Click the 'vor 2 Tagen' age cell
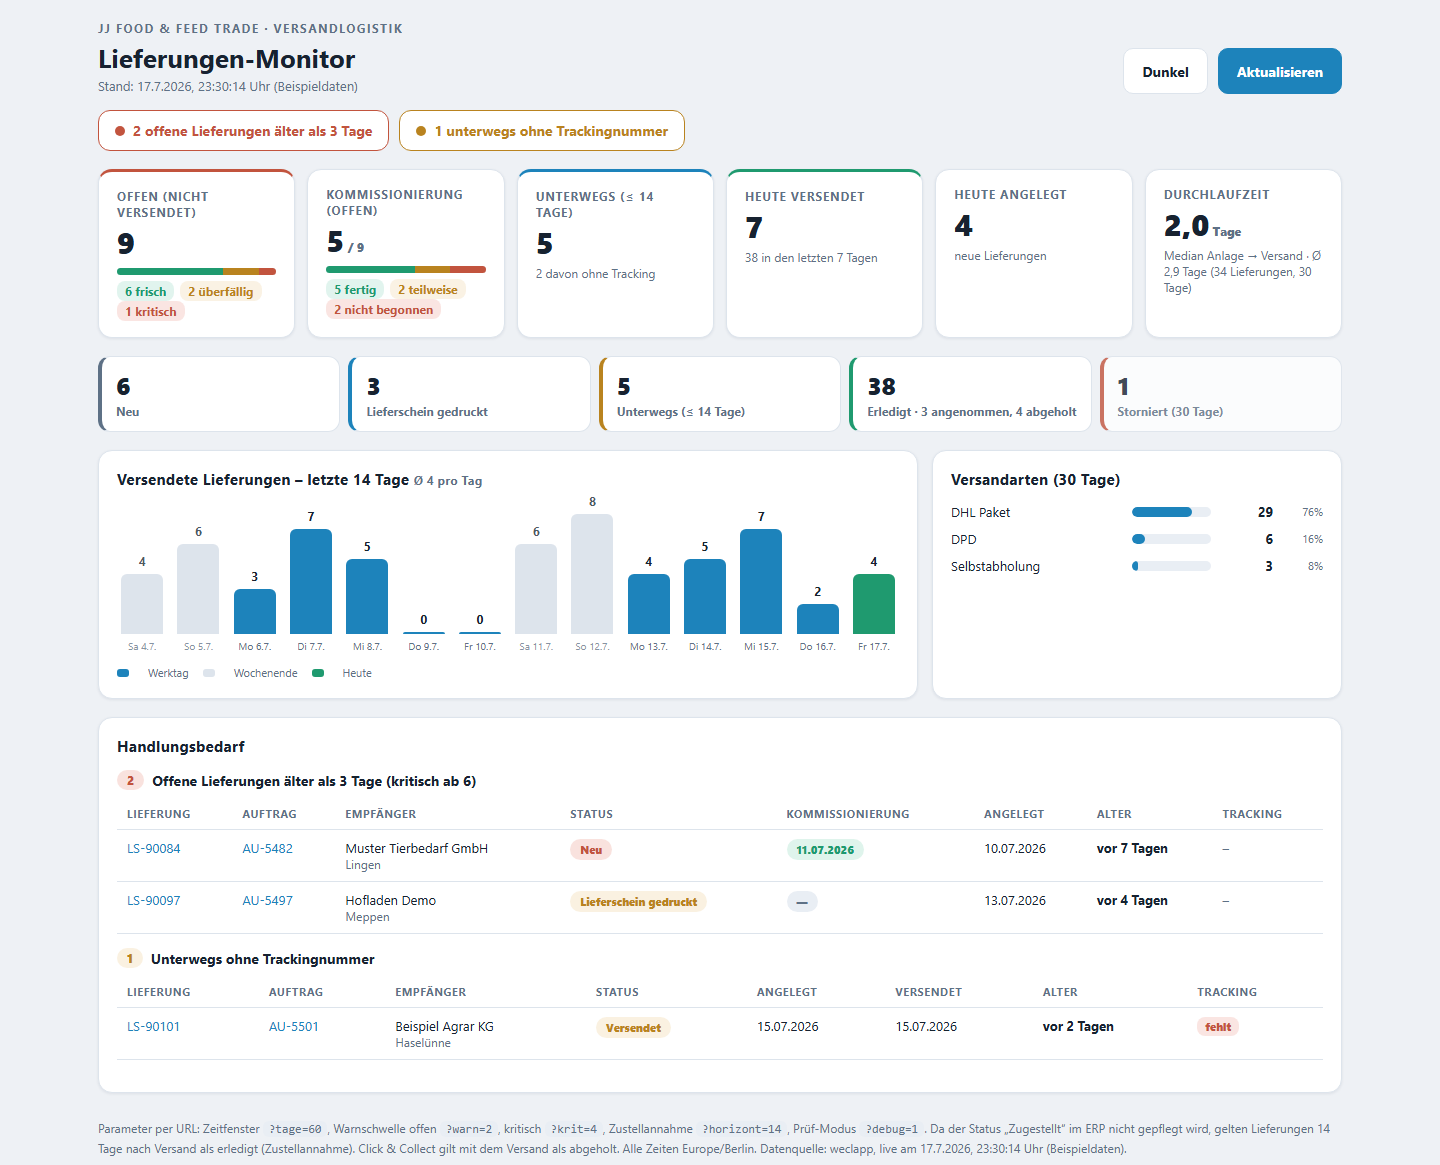Image resolution: width=1440 pixels, height=1165 pixels. [1078, 1027]
